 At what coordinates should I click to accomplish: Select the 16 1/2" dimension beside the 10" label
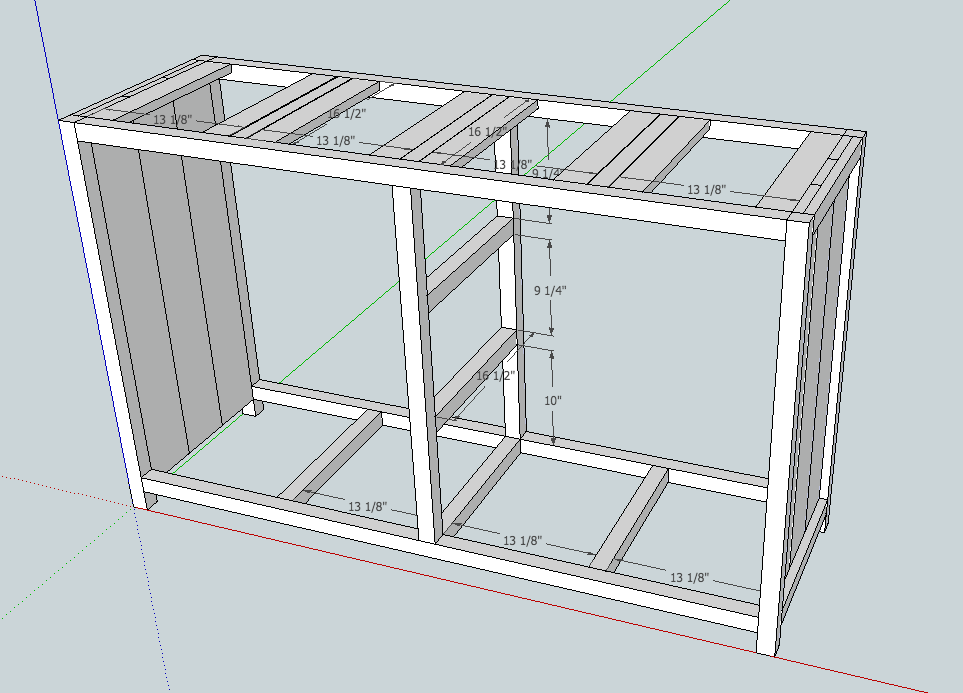click(496, 375)
